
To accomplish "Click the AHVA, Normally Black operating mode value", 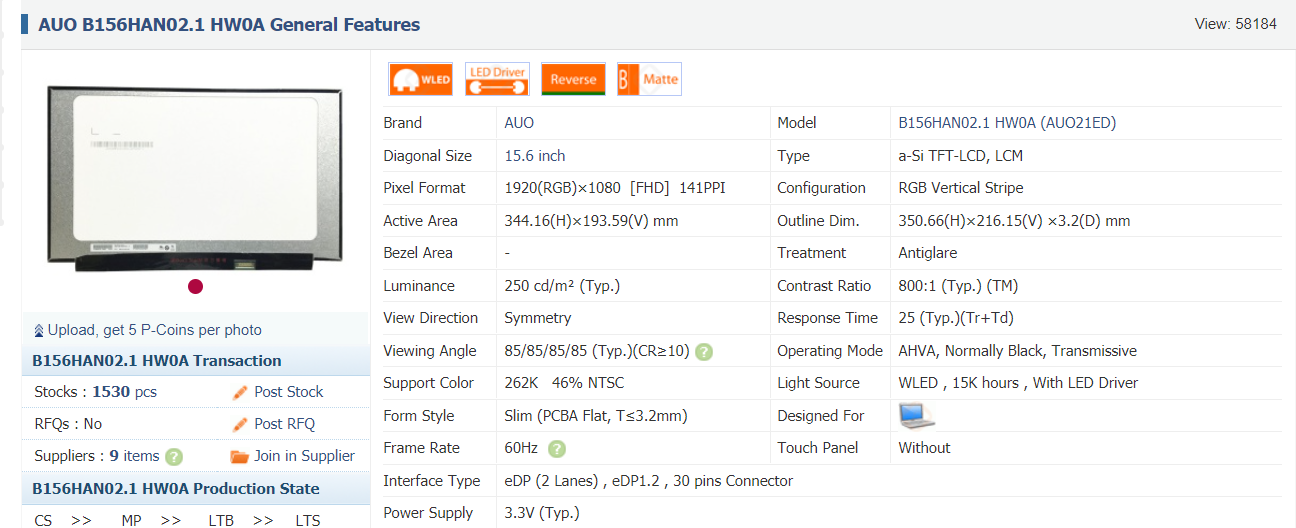I will tap(1017, 351).
